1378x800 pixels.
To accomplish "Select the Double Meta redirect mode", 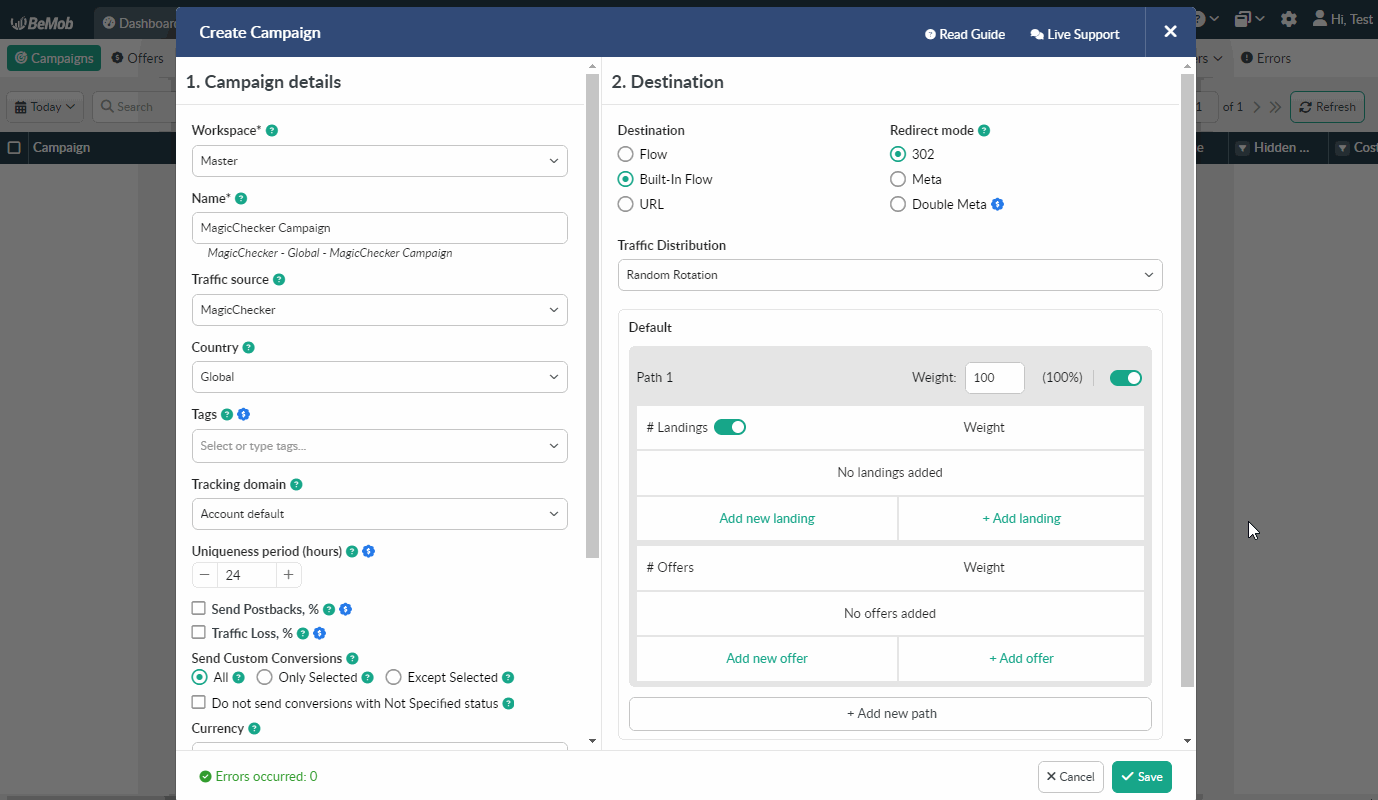I will click(x=898, y=204).
